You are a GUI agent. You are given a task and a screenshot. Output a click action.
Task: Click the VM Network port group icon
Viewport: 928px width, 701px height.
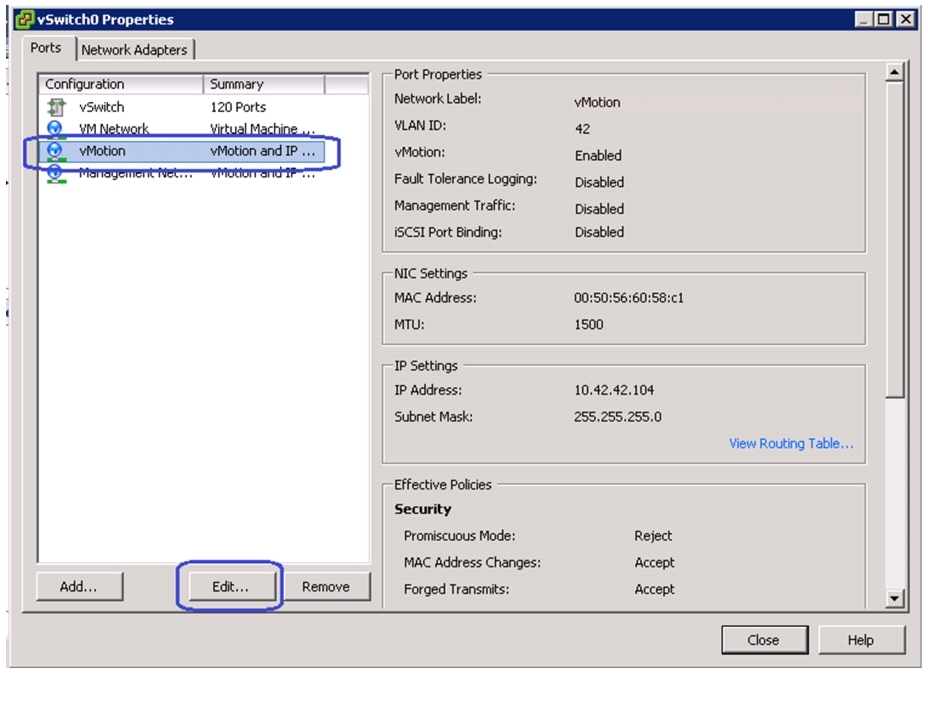point(55,128)
